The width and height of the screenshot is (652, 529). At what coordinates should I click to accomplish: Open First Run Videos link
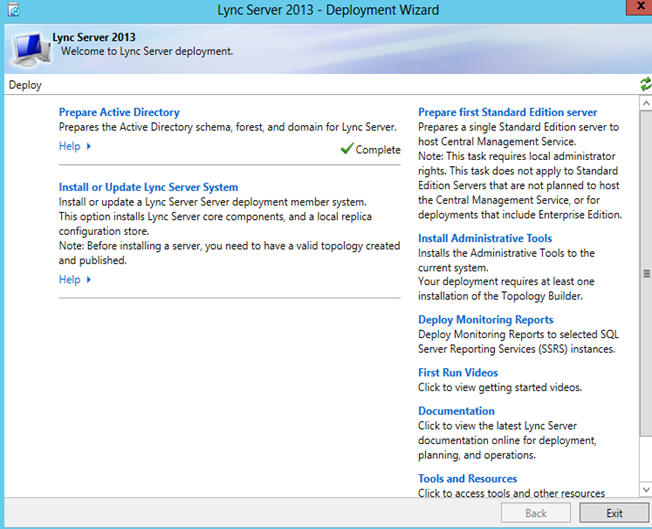(x=458, y=373)
